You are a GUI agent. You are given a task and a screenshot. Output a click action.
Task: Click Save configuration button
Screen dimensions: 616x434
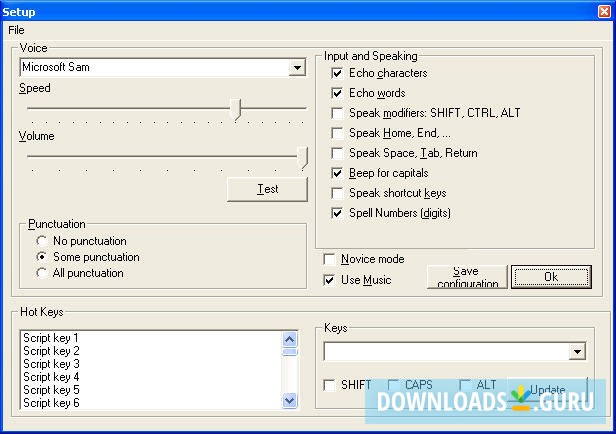click(467, 277)
